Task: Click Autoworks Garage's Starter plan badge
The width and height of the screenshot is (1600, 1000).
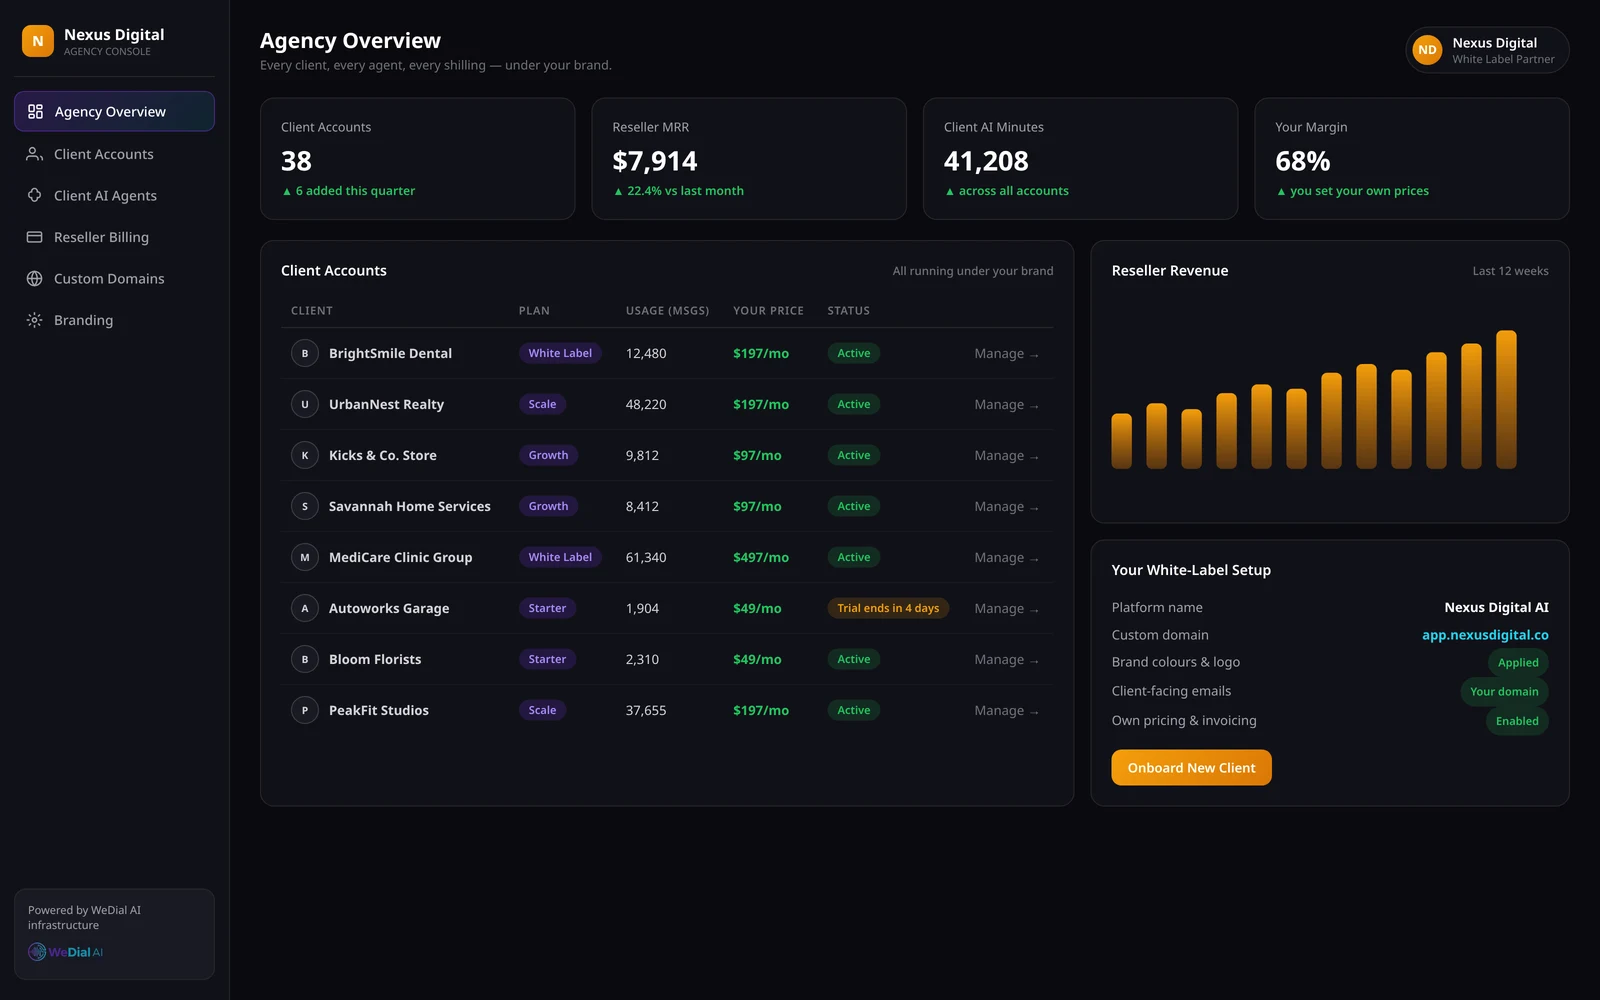Action: click(547, 608)
